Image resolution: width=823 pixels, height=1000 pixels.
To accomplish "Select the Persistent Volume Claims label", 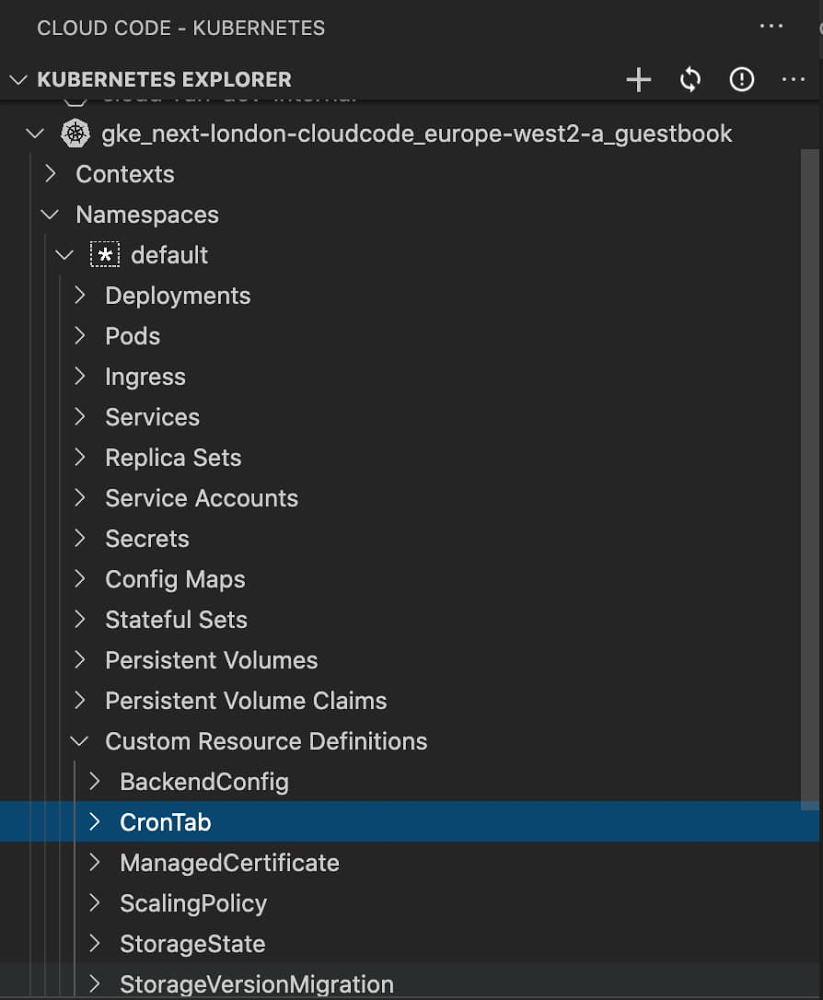I will click(246, 701).
